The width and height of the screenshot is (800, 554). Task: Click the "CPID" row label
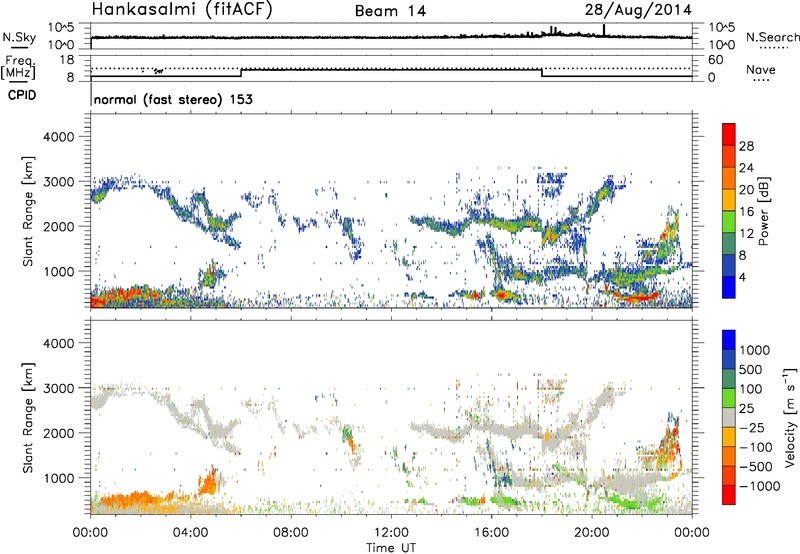click(22, 95)
